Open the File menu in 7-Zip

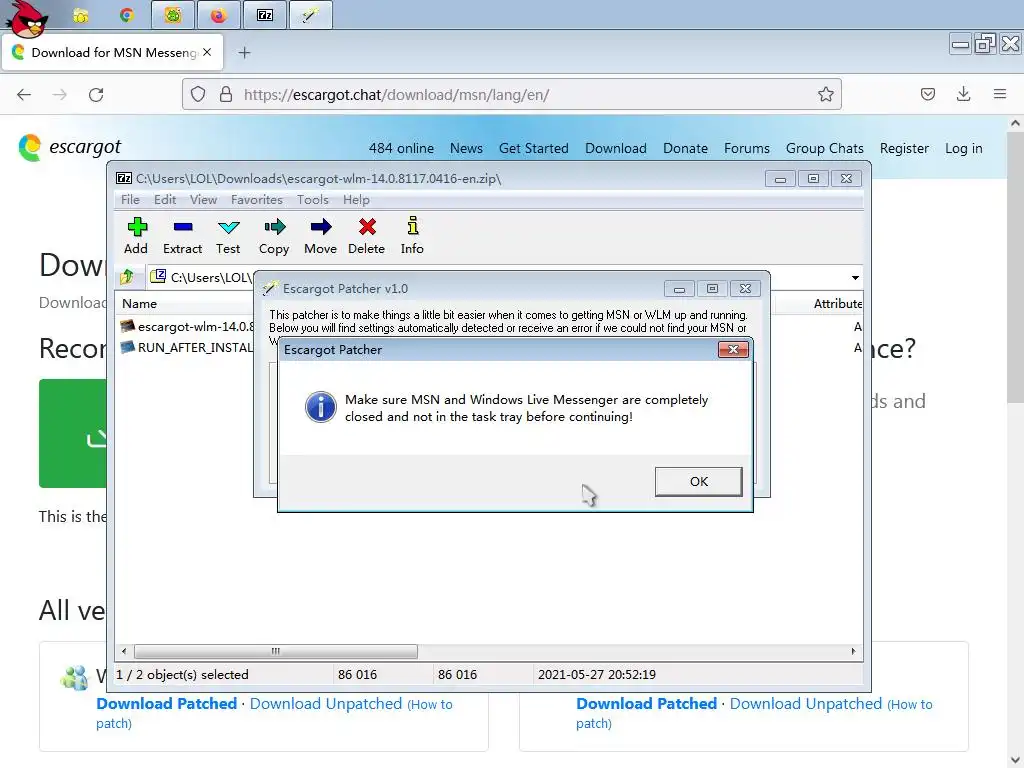[x=130, y=200]
